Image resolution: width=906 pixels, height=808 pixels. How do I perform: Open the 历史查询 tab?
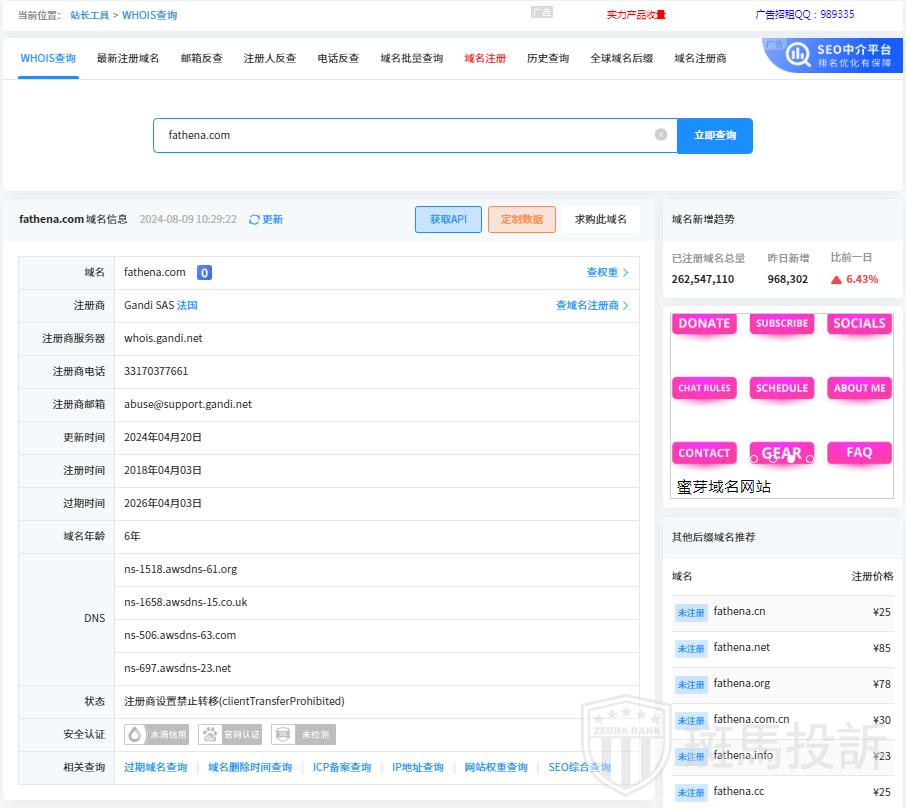548,59
